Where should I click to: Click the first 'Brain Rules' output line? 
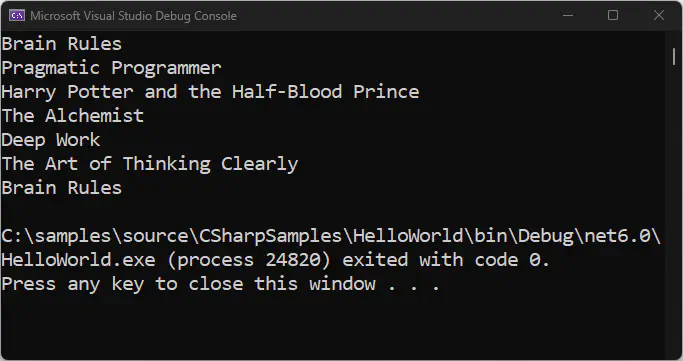61,44
